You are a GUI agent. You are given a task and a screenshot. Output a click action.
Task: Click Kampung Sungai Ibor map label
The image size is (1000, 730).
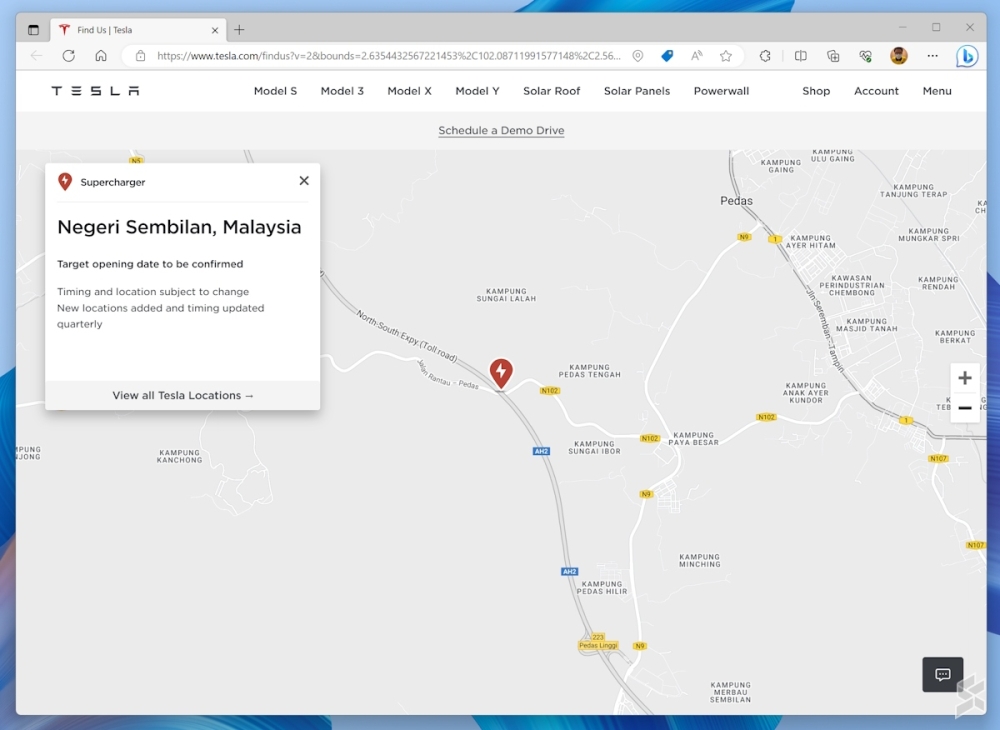(594, 448)
